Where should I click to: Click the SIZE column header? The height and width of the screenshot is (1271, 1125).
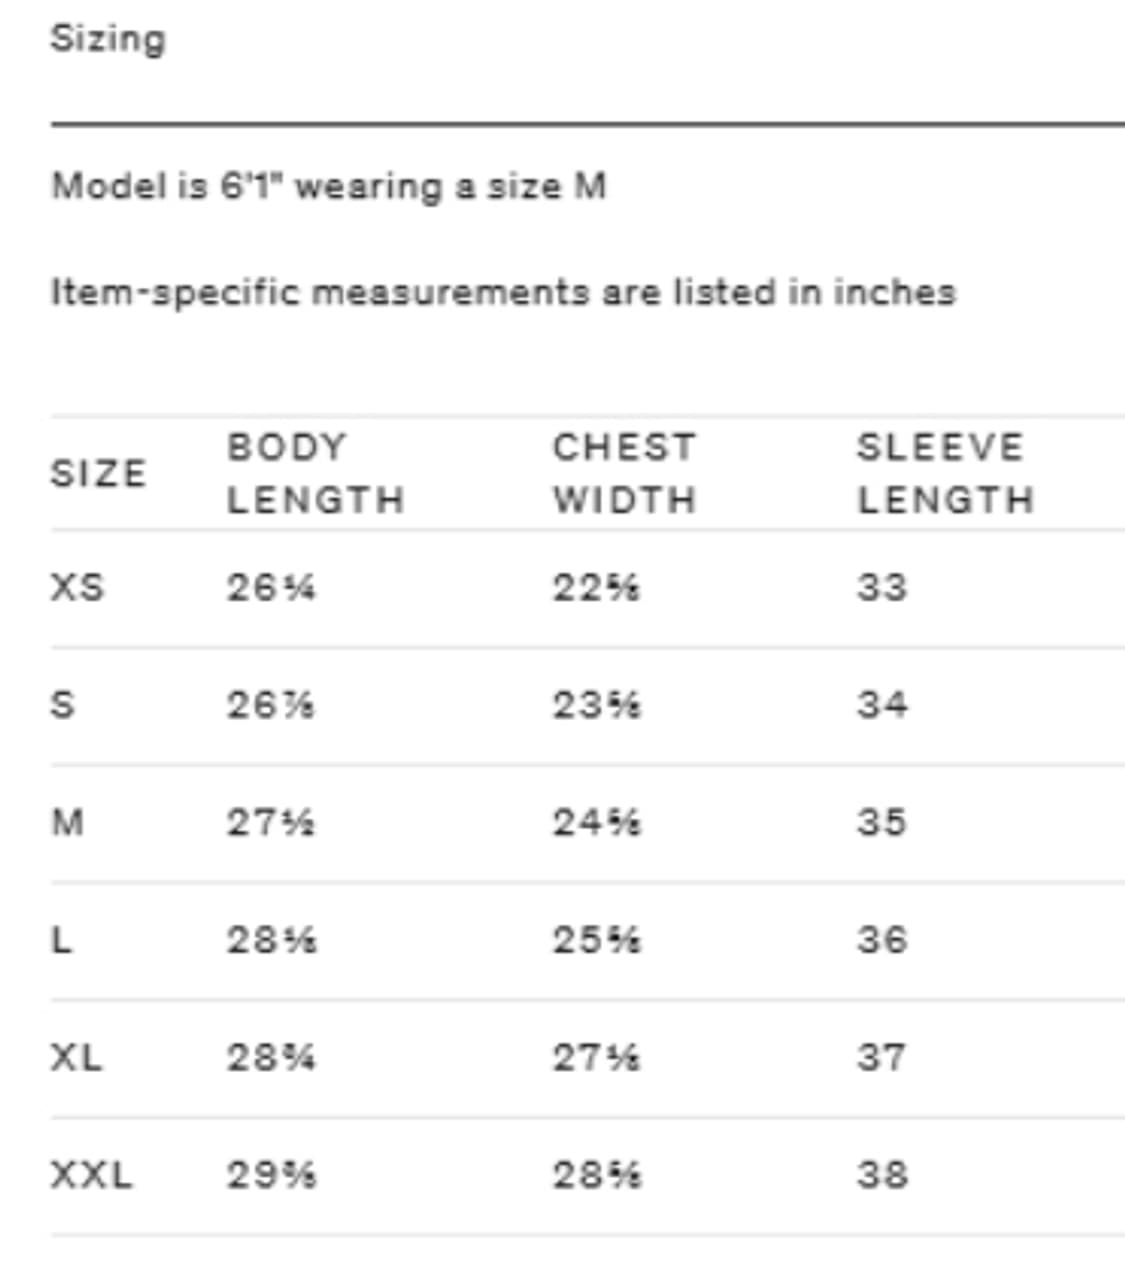coord(98,473)
